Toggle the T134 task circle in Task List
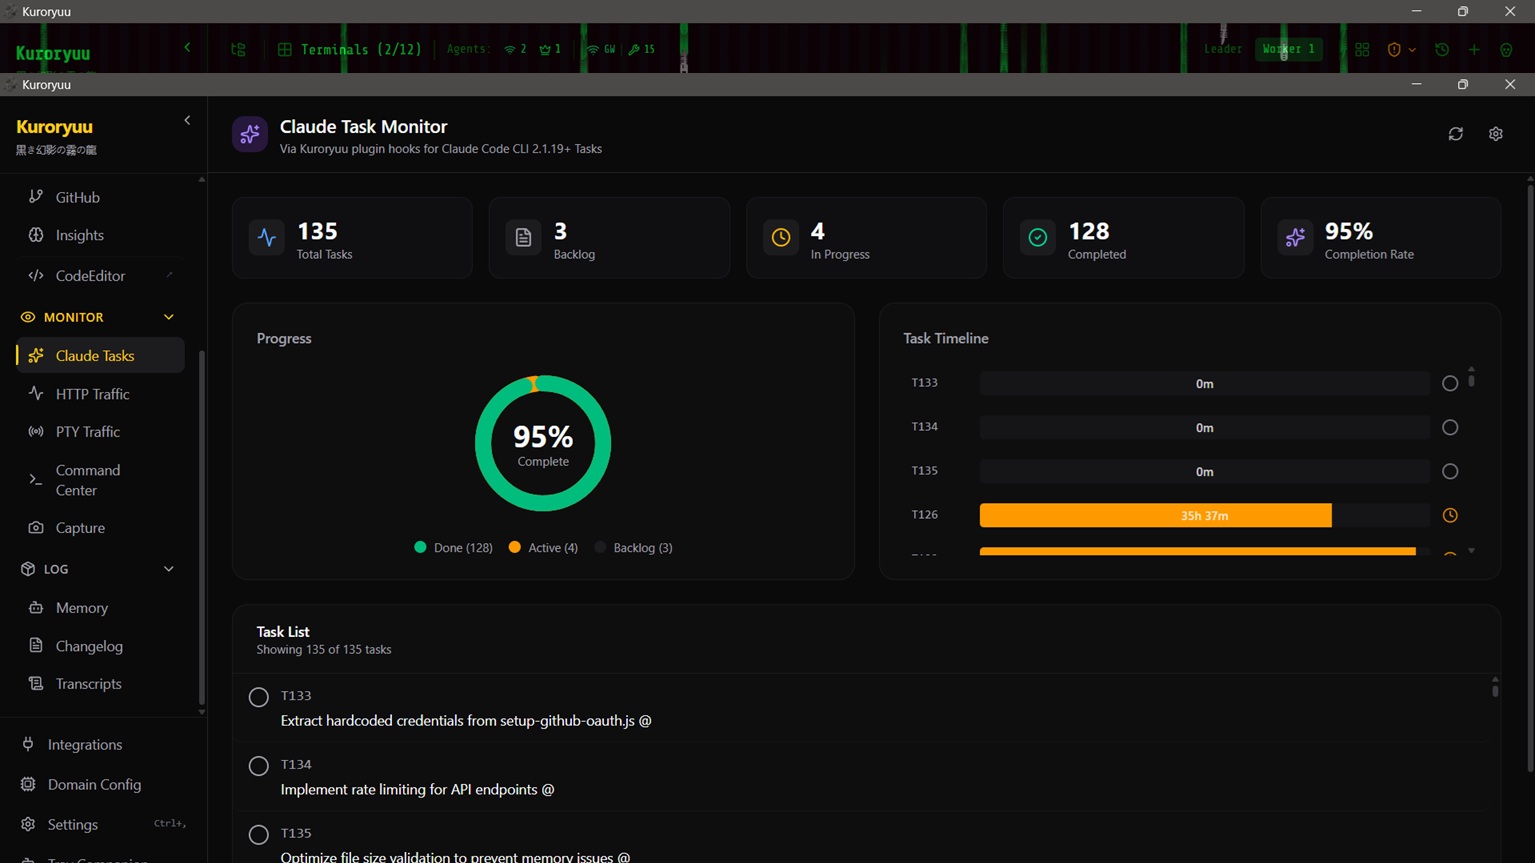This screenshot has height=863, width=1535. click(259, 766)
